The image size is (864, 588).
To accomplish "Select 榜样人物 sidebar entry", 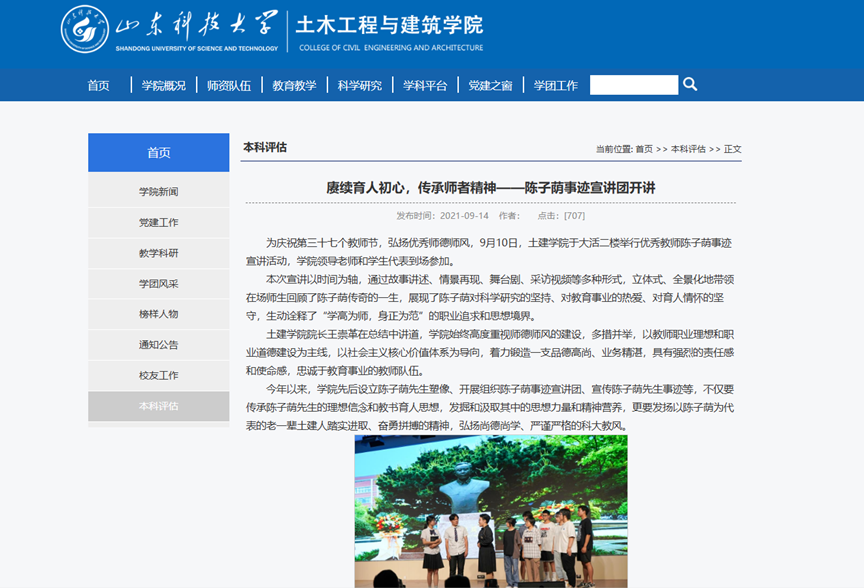I will pyautogui.click(x=159, y=314).
